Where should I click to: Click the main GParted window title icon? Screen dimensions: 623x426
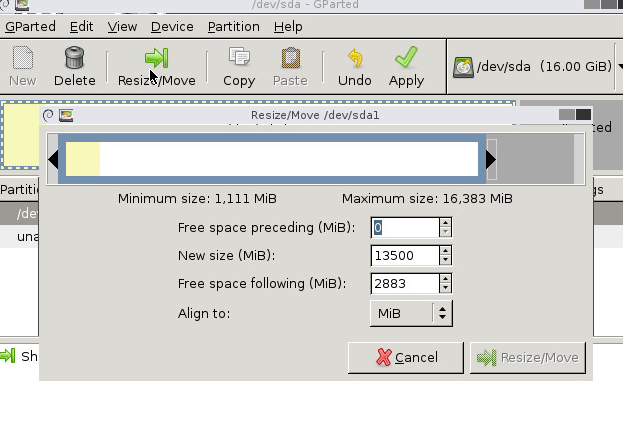tap(21, 5)
